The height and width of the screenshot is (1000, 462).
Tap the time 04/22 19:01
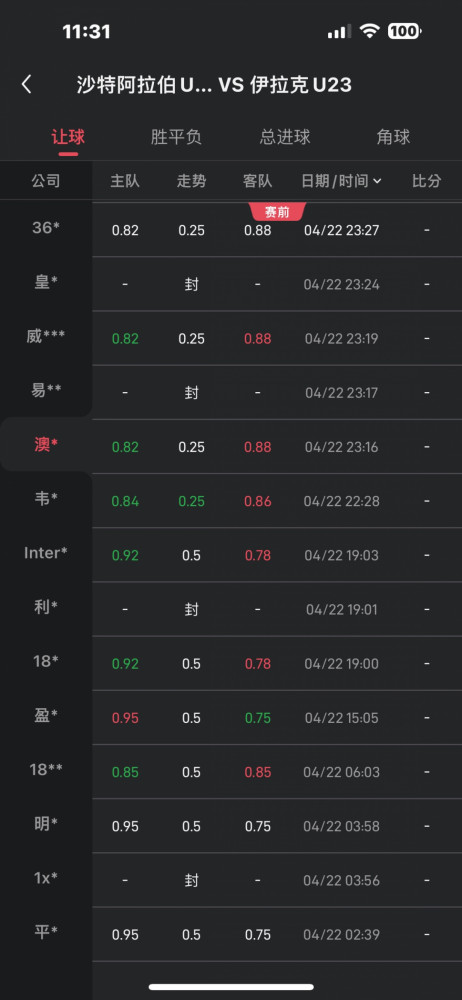(x=341, y=610)
